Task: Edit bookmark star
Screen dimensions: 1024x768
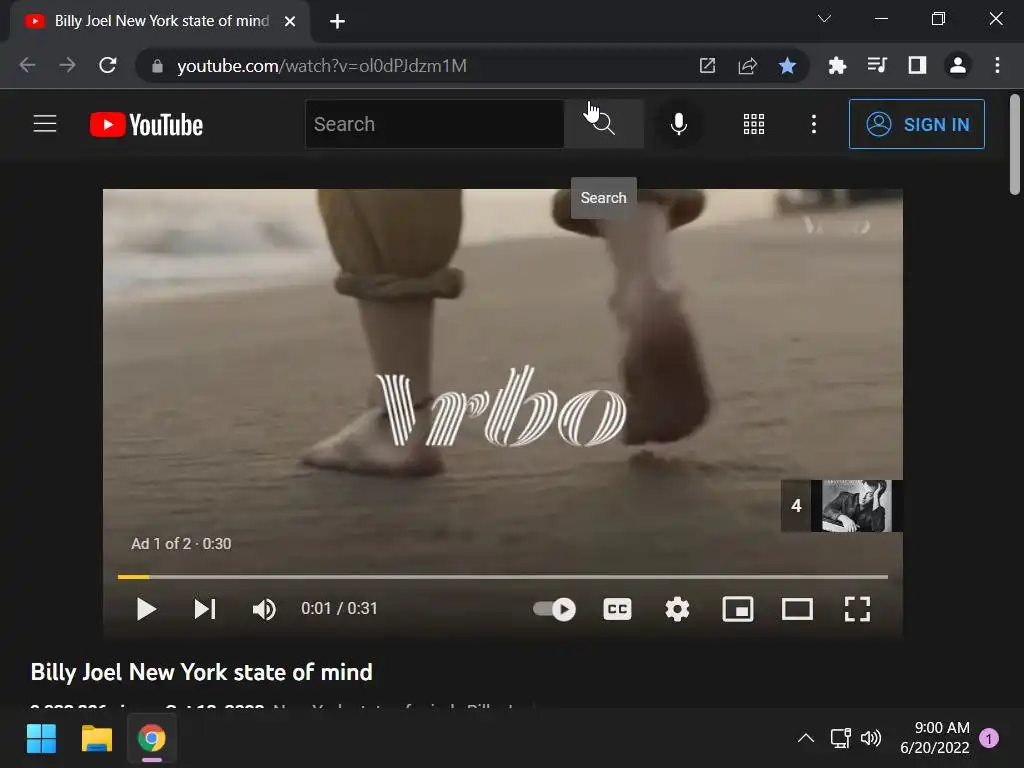Action: (x=788, y=65)
